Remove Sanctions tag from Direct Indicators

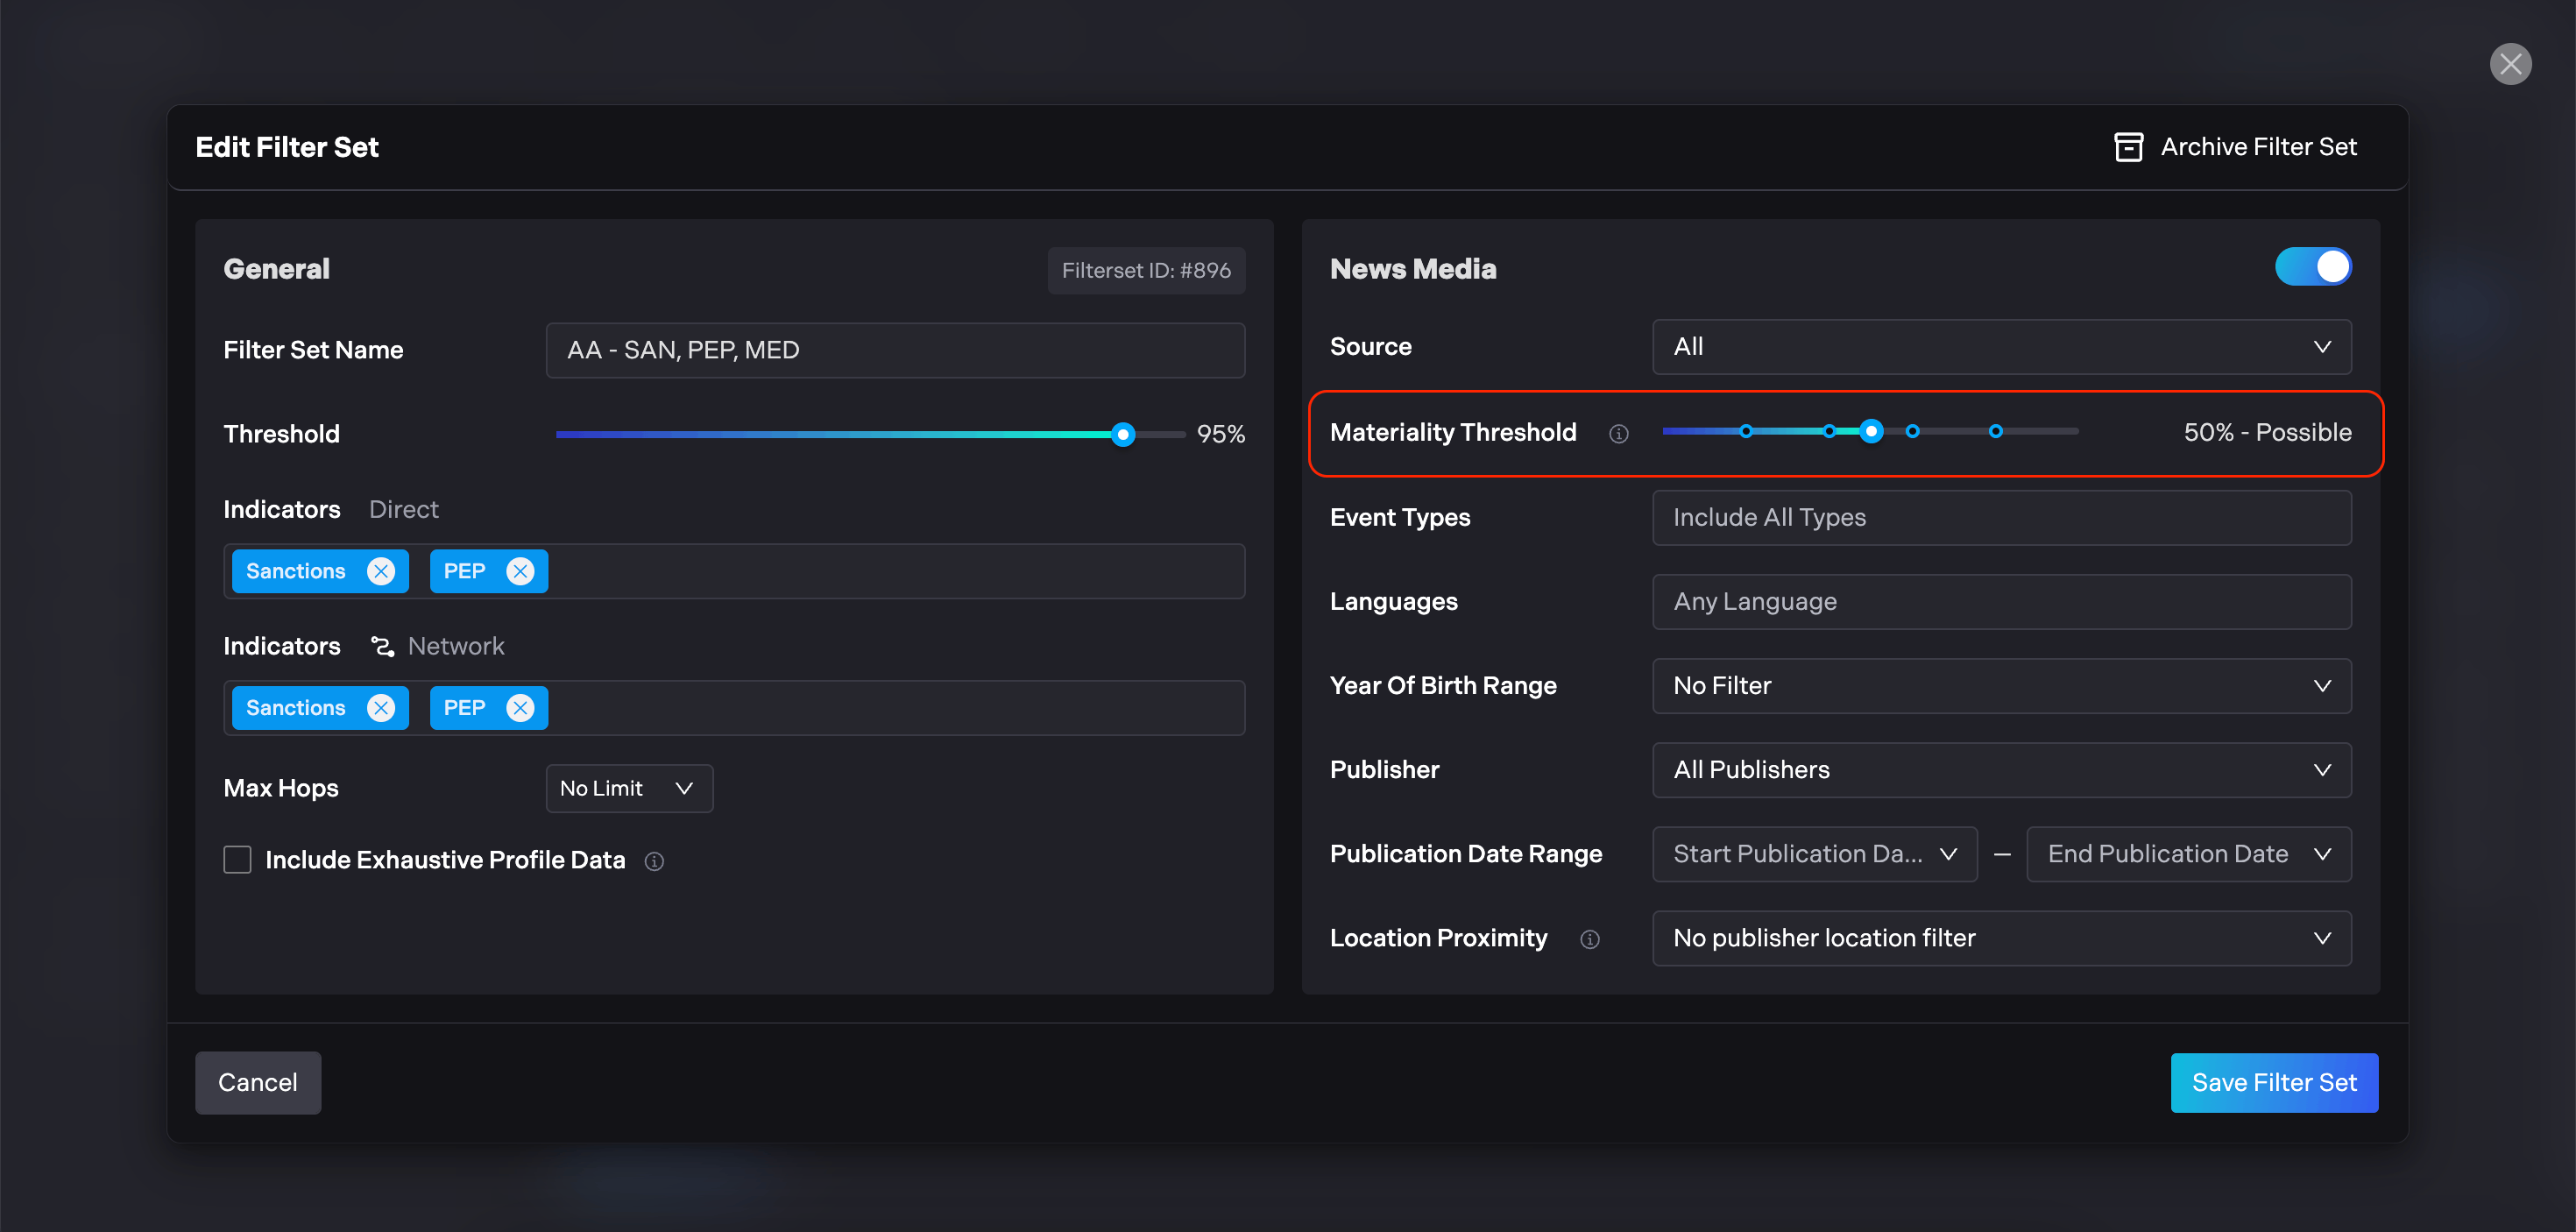pos(380,571)
